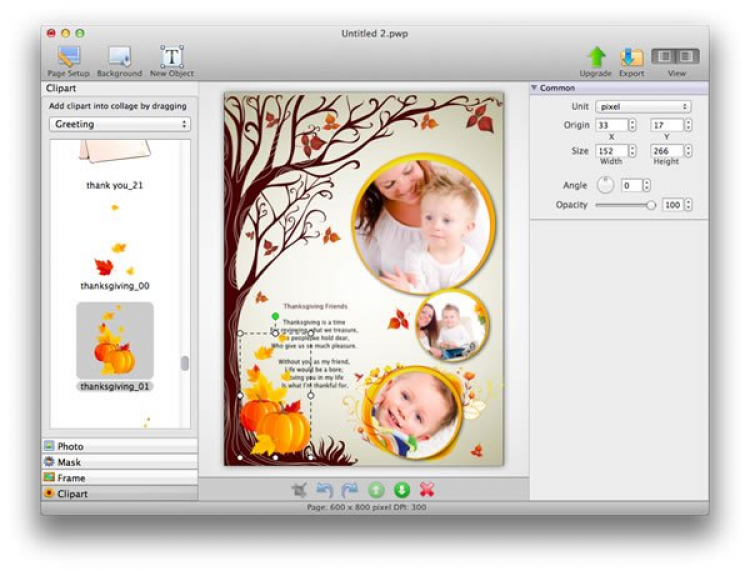Redo using the blue forward arrow
This screenshot has width=750, height=571.
coord(350,490)
